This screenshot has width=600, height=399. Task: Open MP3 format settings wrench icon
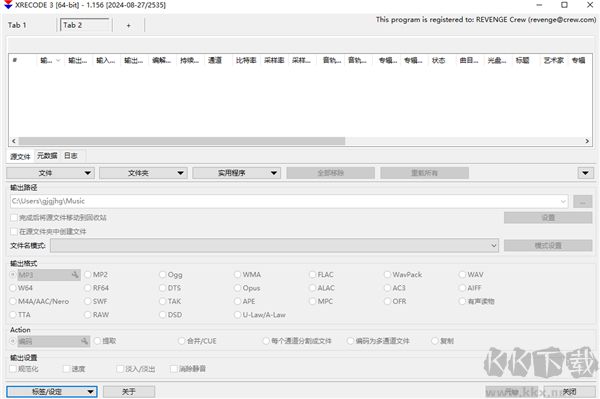pyautogui.click(x=75, y=275)
